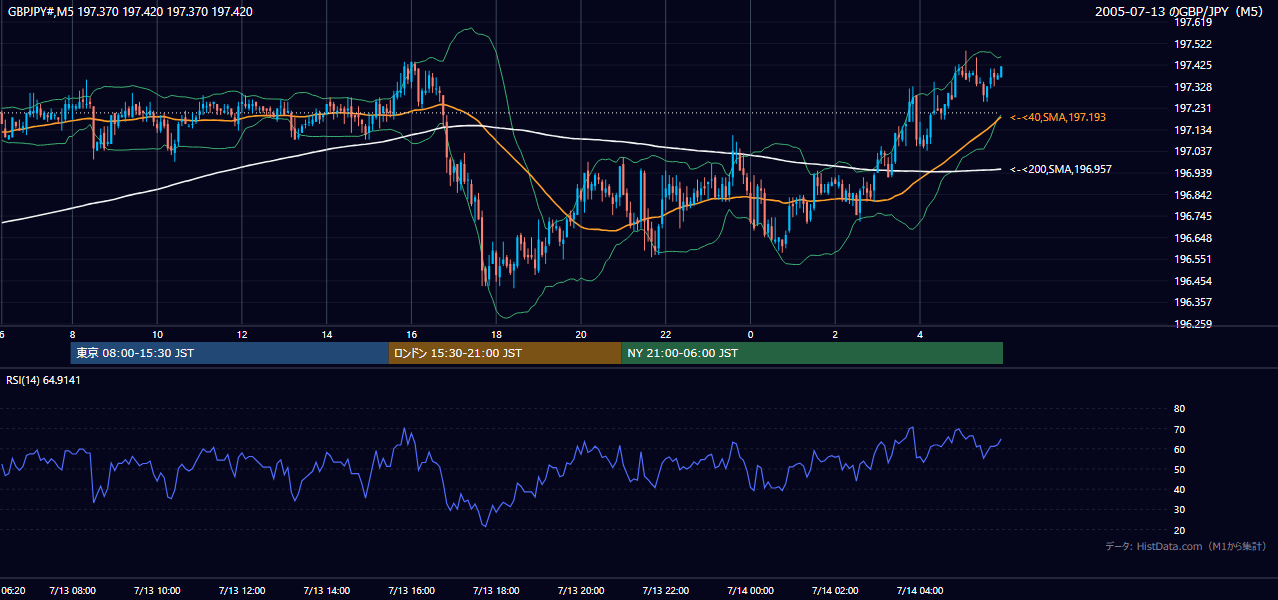Click the RSI(14) 64.9141 indicator label
The width and height of the screenshot is (1278, 600).
(43, 380)
